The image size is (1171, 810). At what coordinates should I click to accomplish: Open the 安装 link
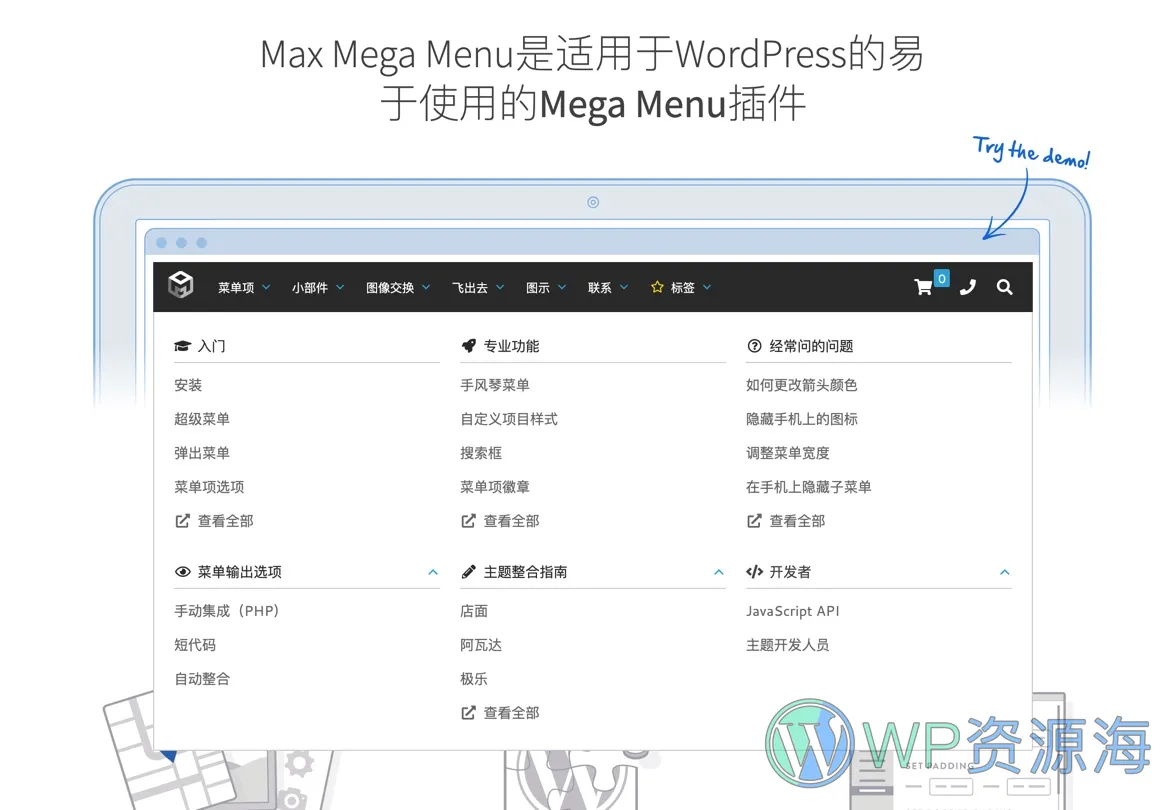pyautogui.click(x=189, y=385)
